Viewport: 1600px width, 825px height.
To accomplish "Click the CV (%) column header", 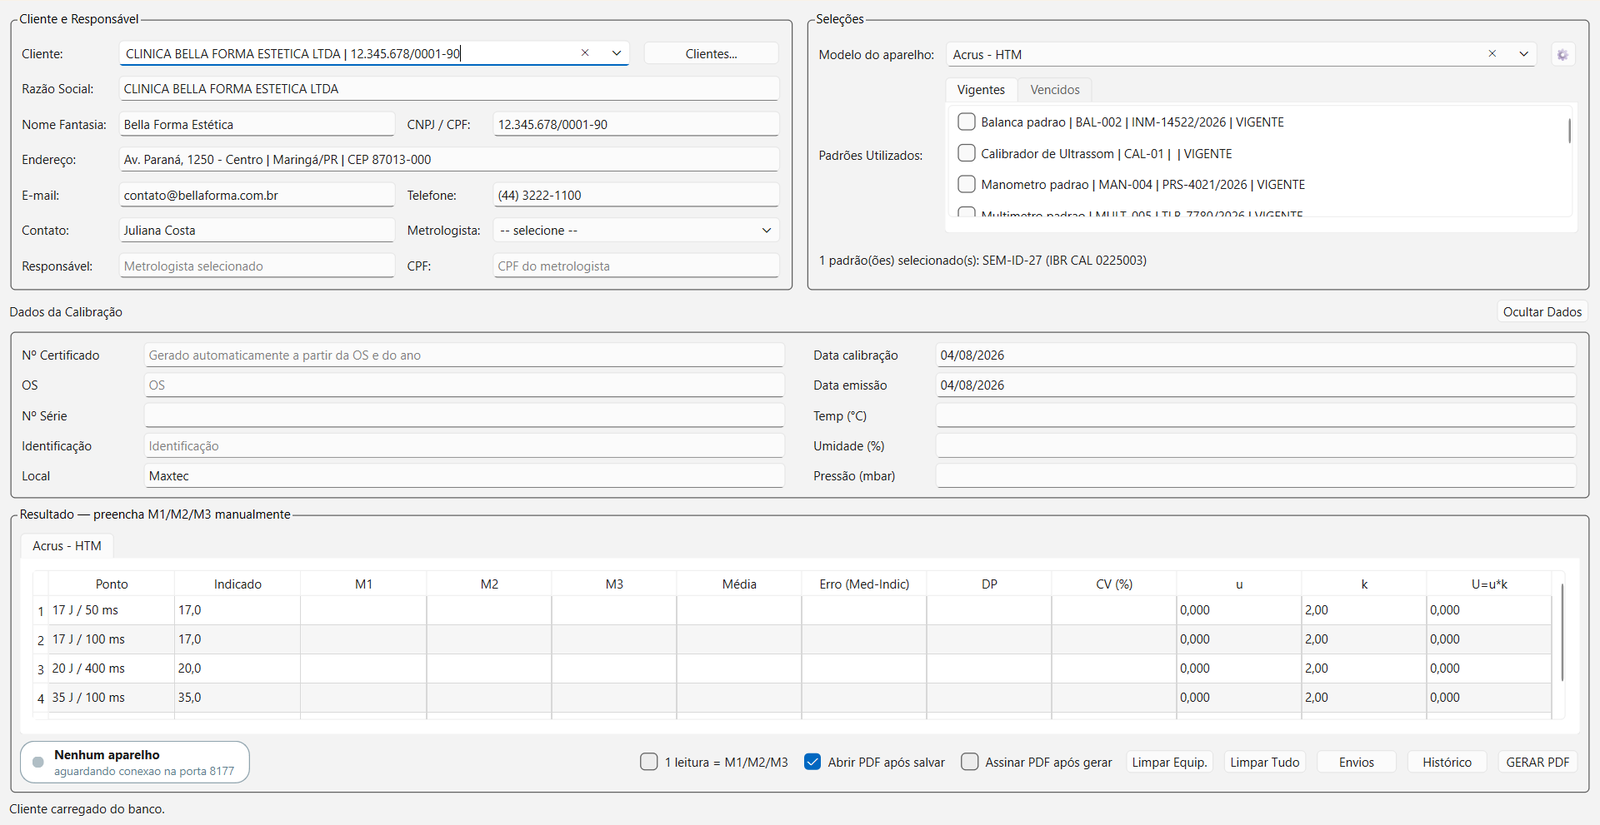I will pyautogui.click(x=1114, y=584).
